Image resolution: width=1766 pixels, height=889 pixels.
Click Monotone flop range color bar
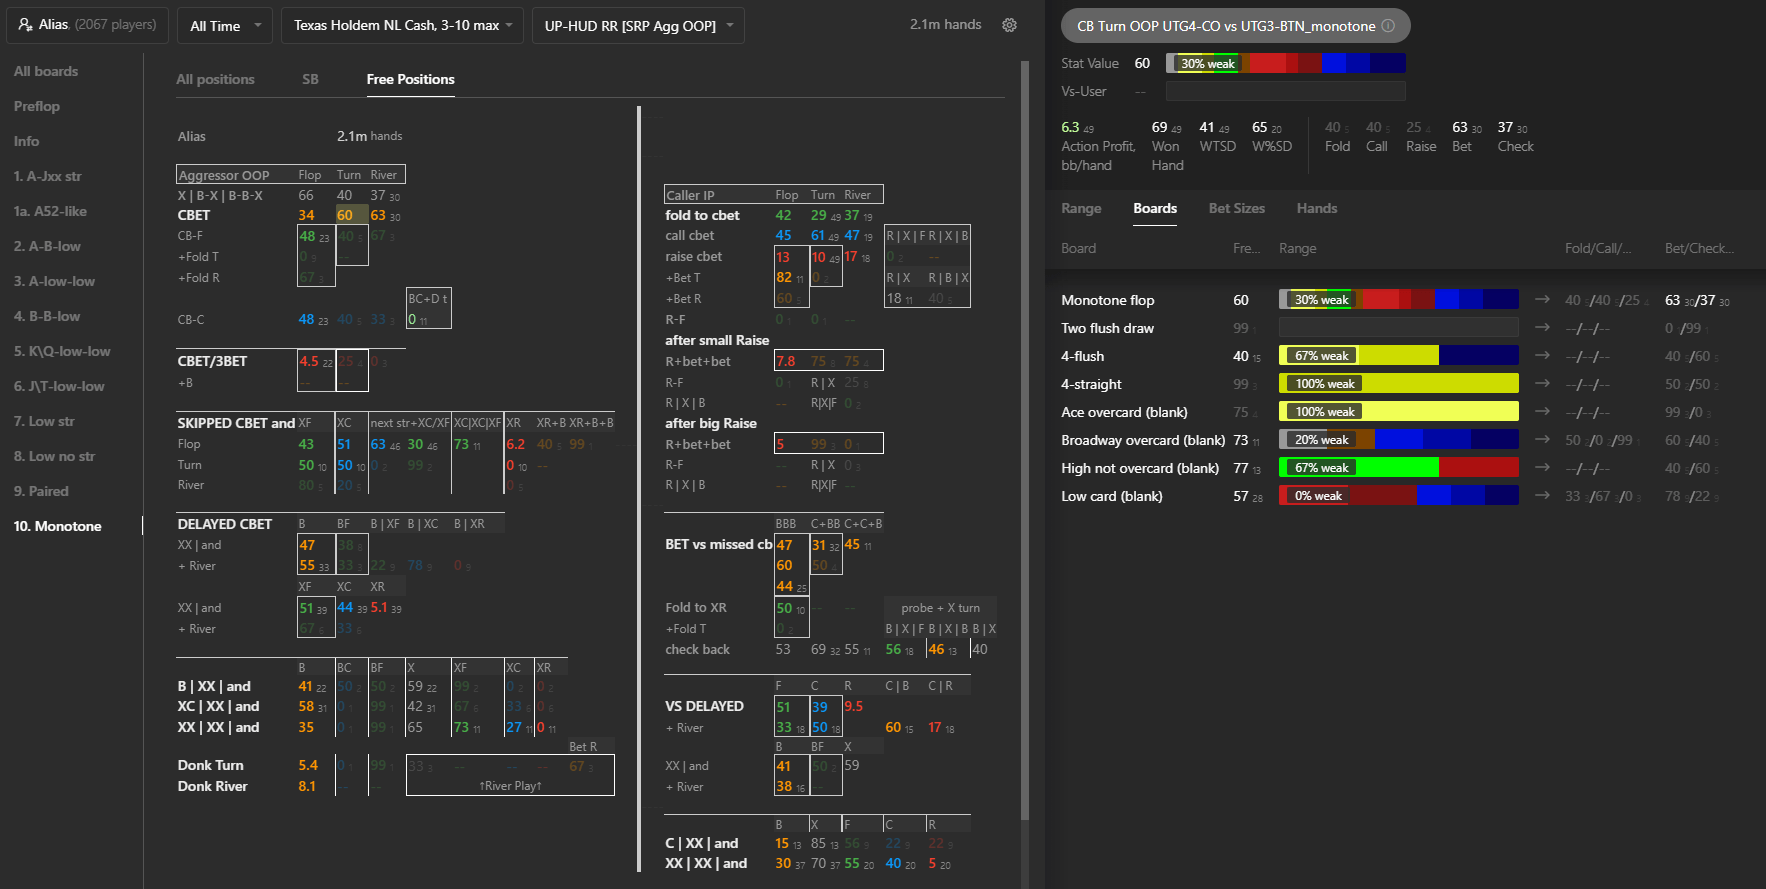[x=1399, y=299]
